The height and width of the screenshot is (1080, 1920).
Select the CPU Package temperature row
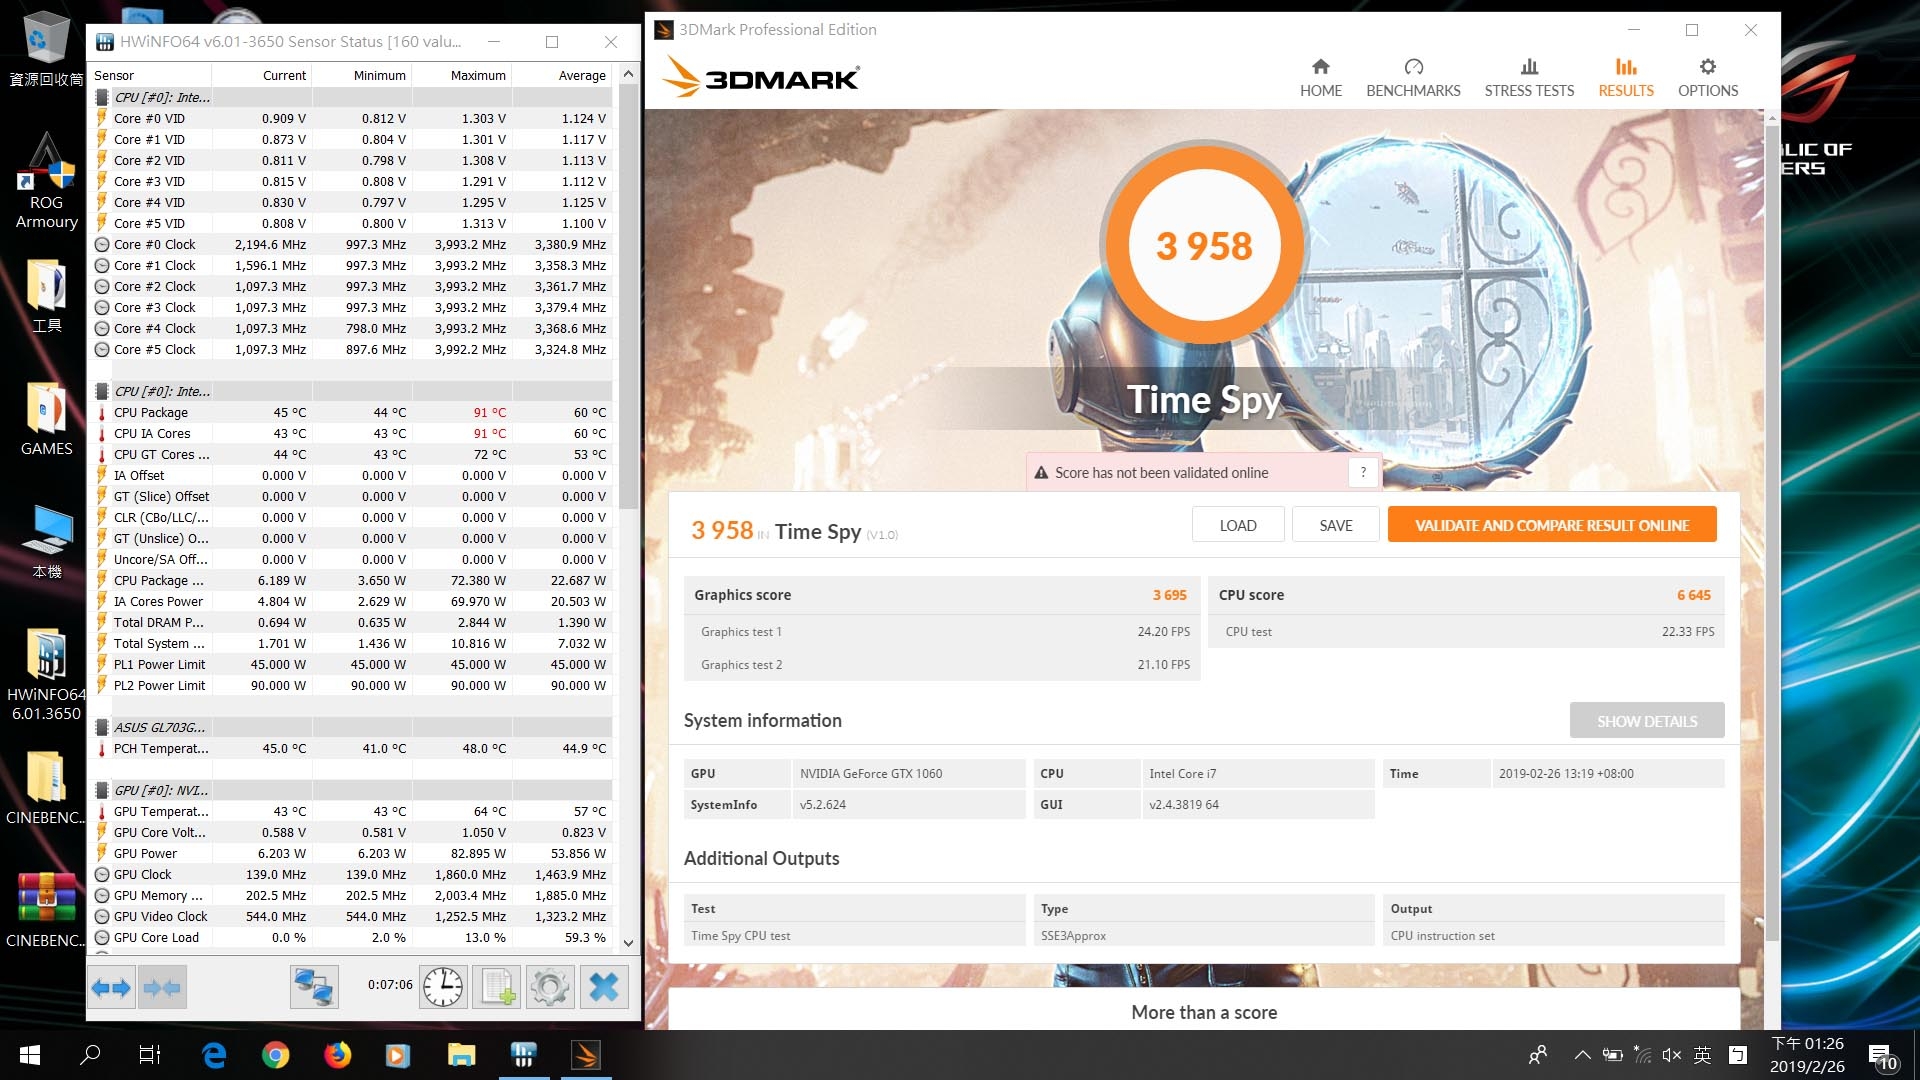(x=352, y=412)
